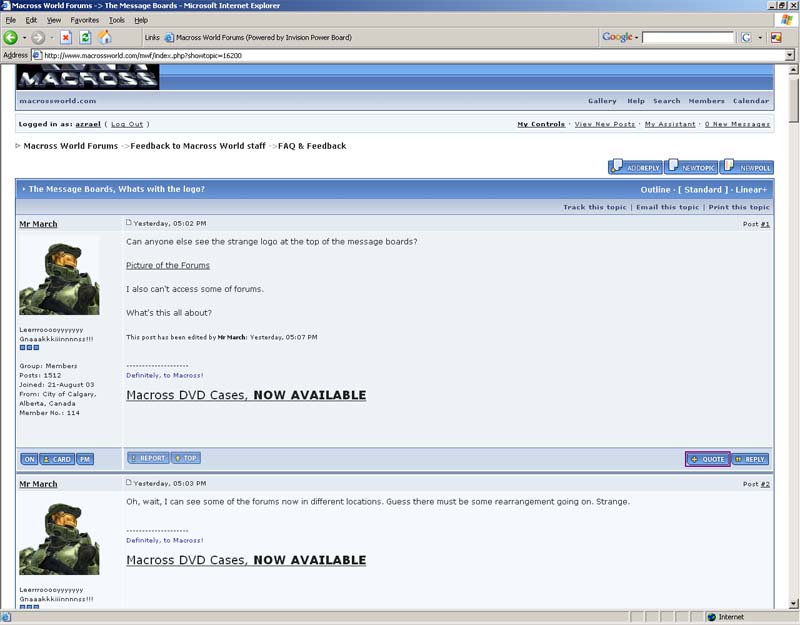Expand the Back button history dropdown
Screen dimensions: 800x625
[24, 37]
